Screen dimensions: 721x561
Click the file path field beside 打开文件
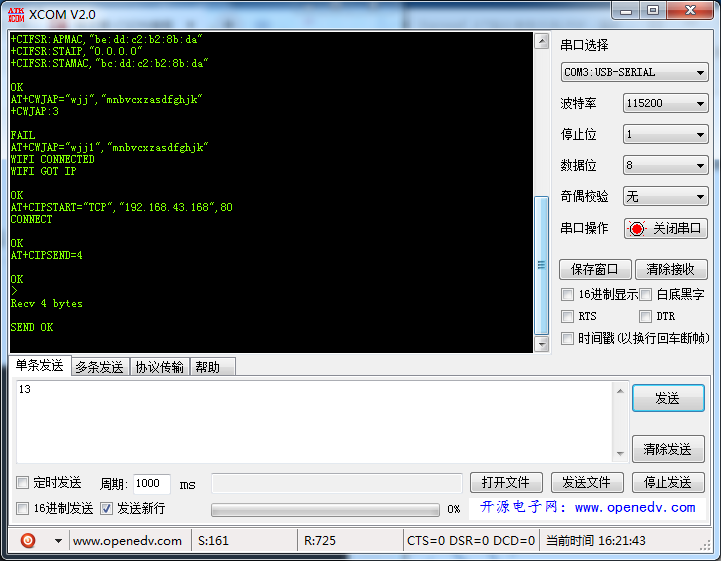[337, 483]
